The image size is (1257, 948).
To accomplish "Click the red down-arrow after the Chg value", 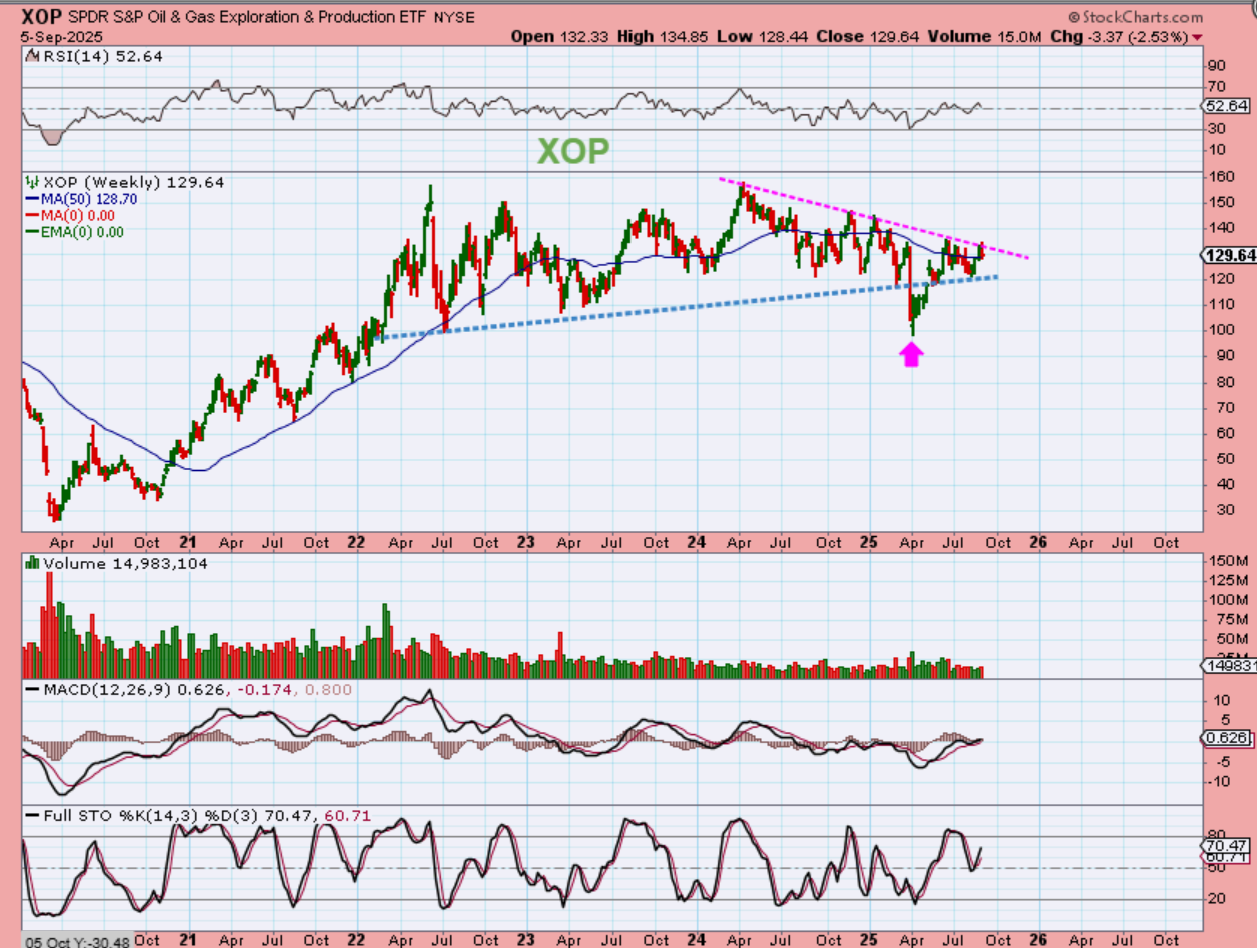I will tap(1198, 37).
